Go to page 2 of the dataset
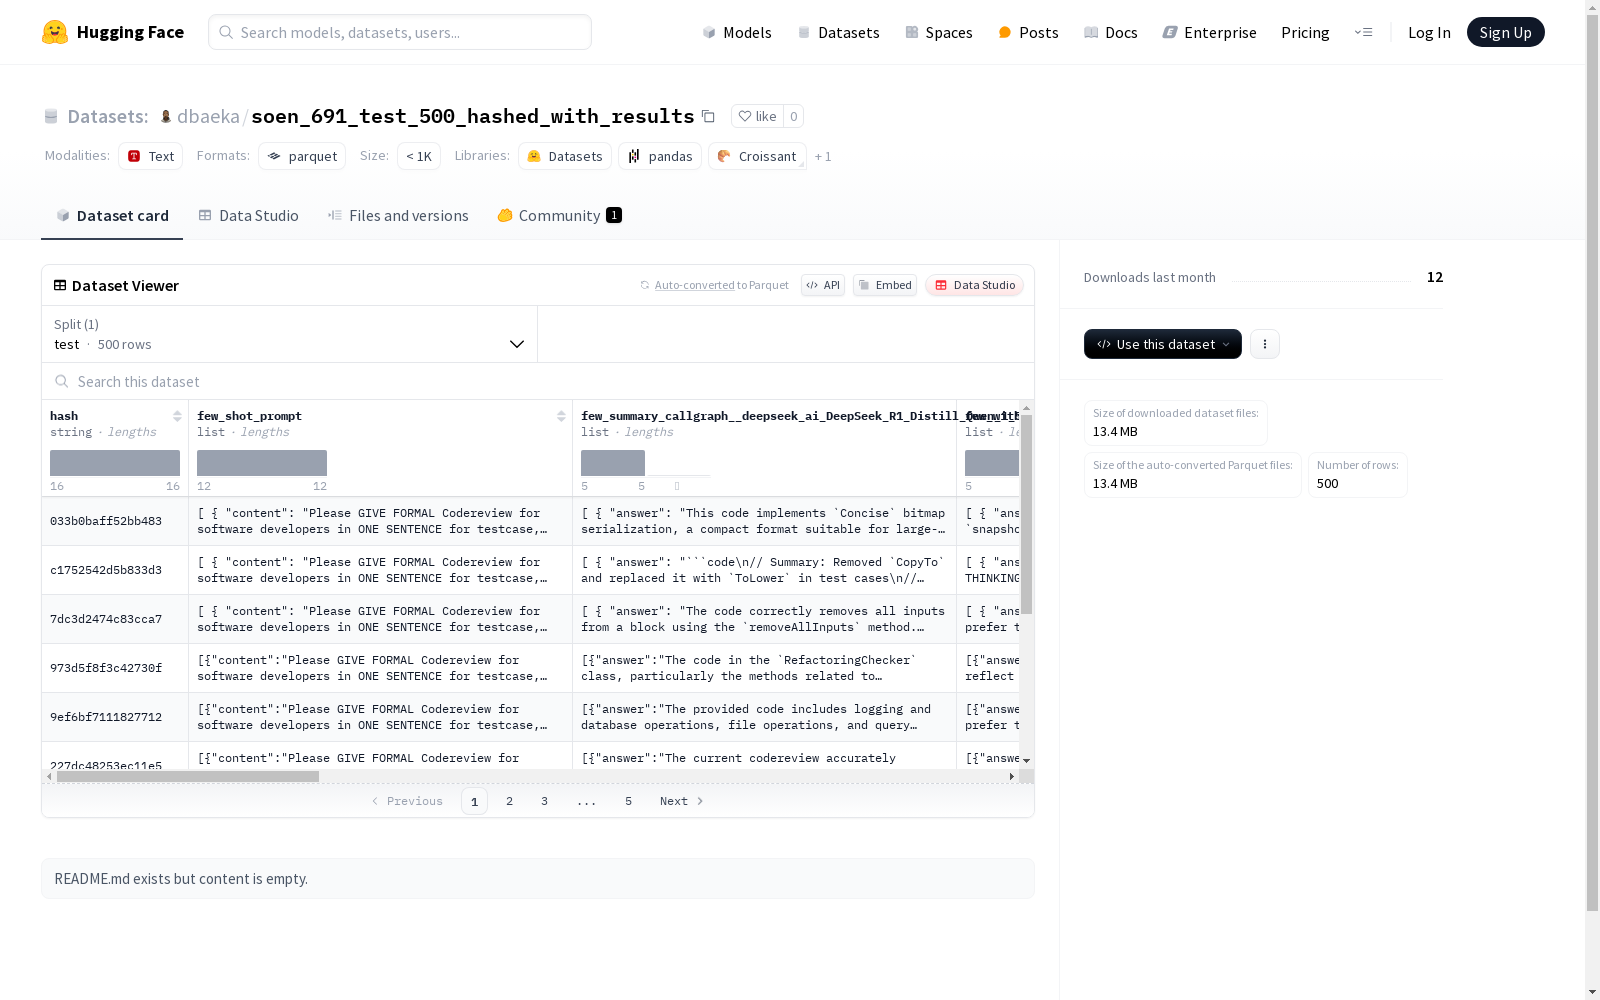 tap(510, 801)
